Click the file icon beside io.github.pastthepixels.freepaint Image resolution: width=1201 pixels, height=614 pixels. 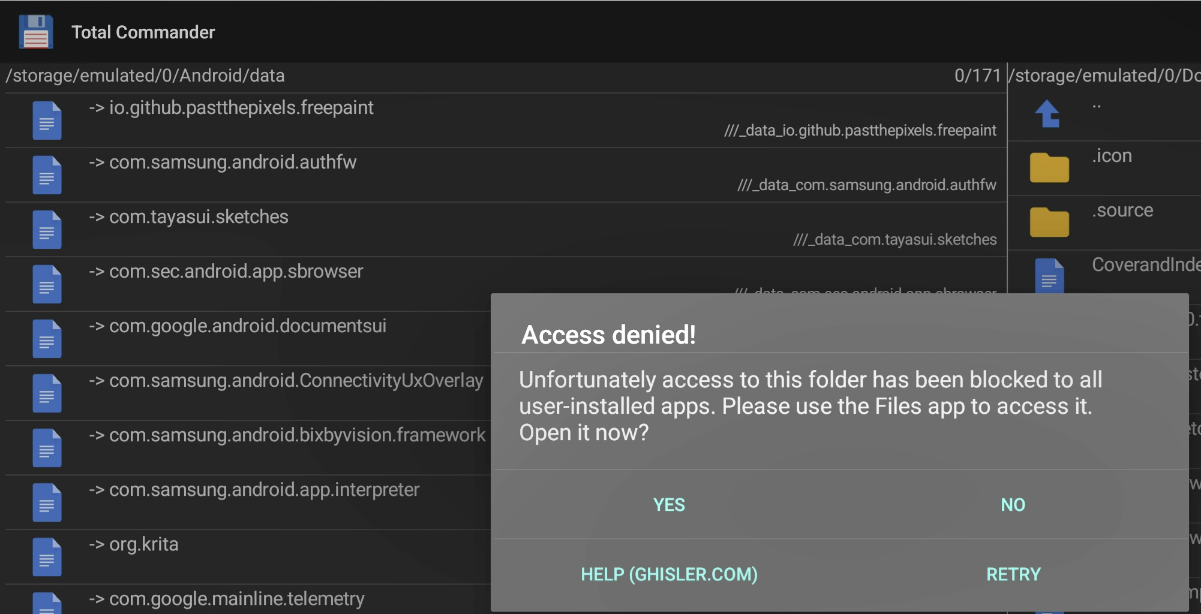(x=47, y=121)
